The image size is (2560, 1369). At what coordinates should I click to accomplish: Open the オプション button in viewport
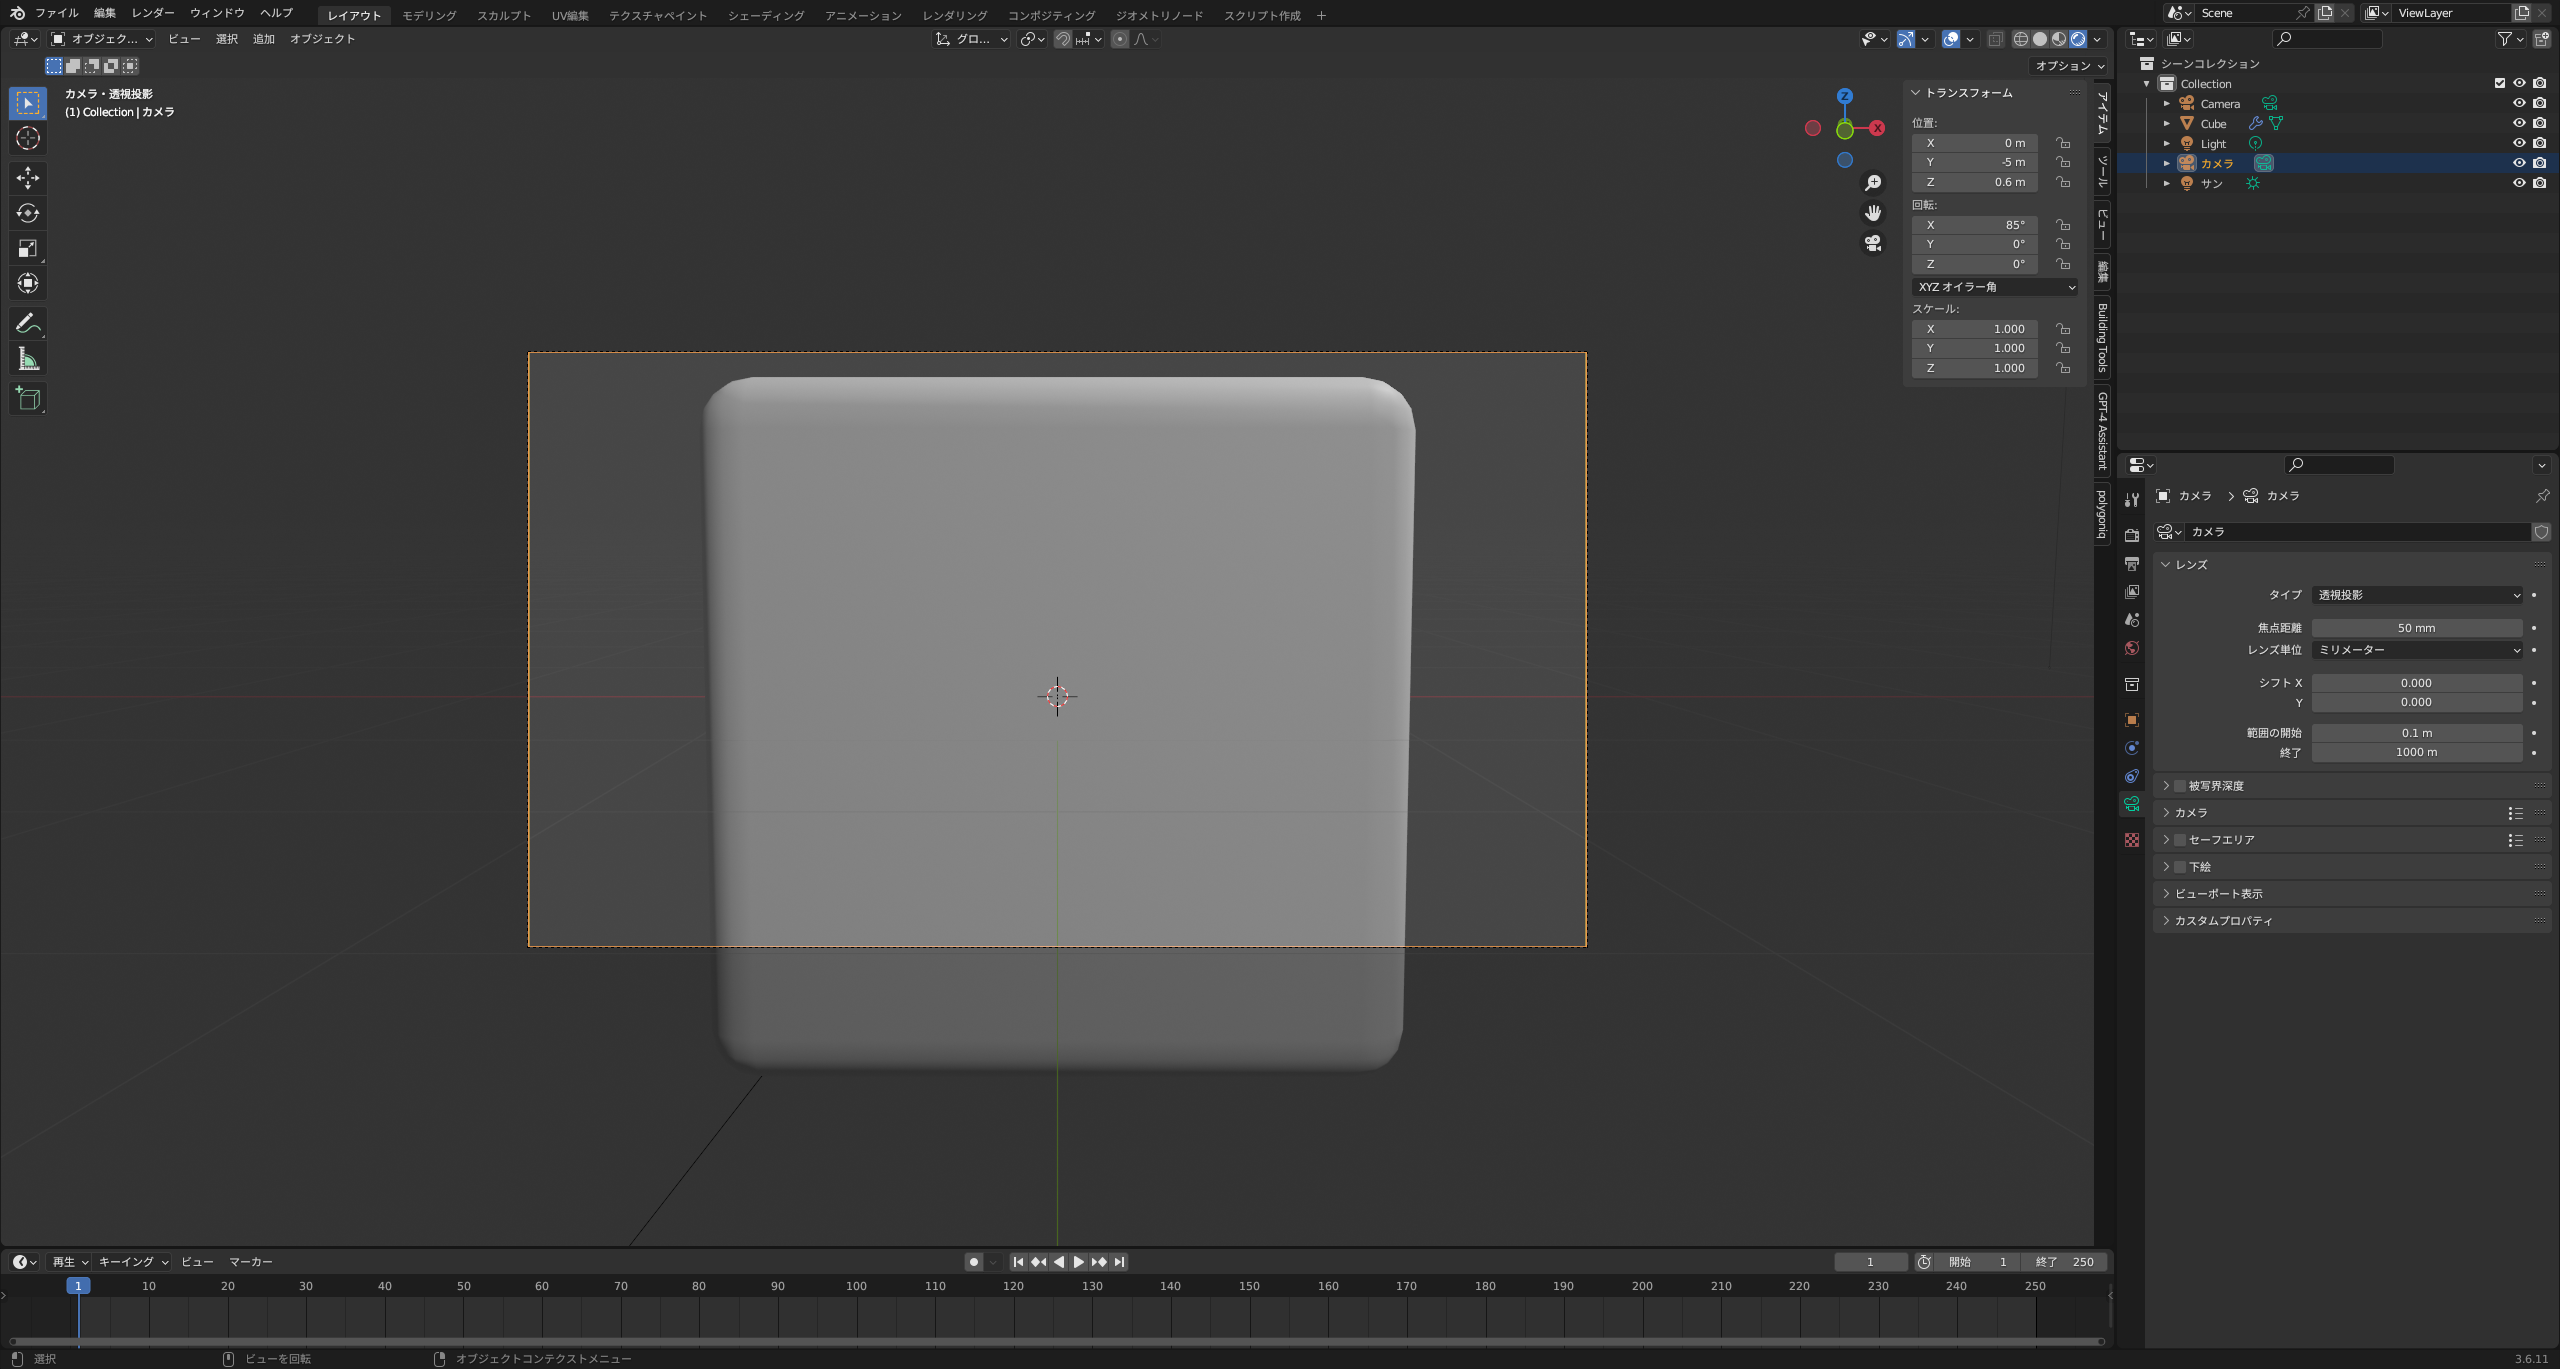click(2071, 66)
